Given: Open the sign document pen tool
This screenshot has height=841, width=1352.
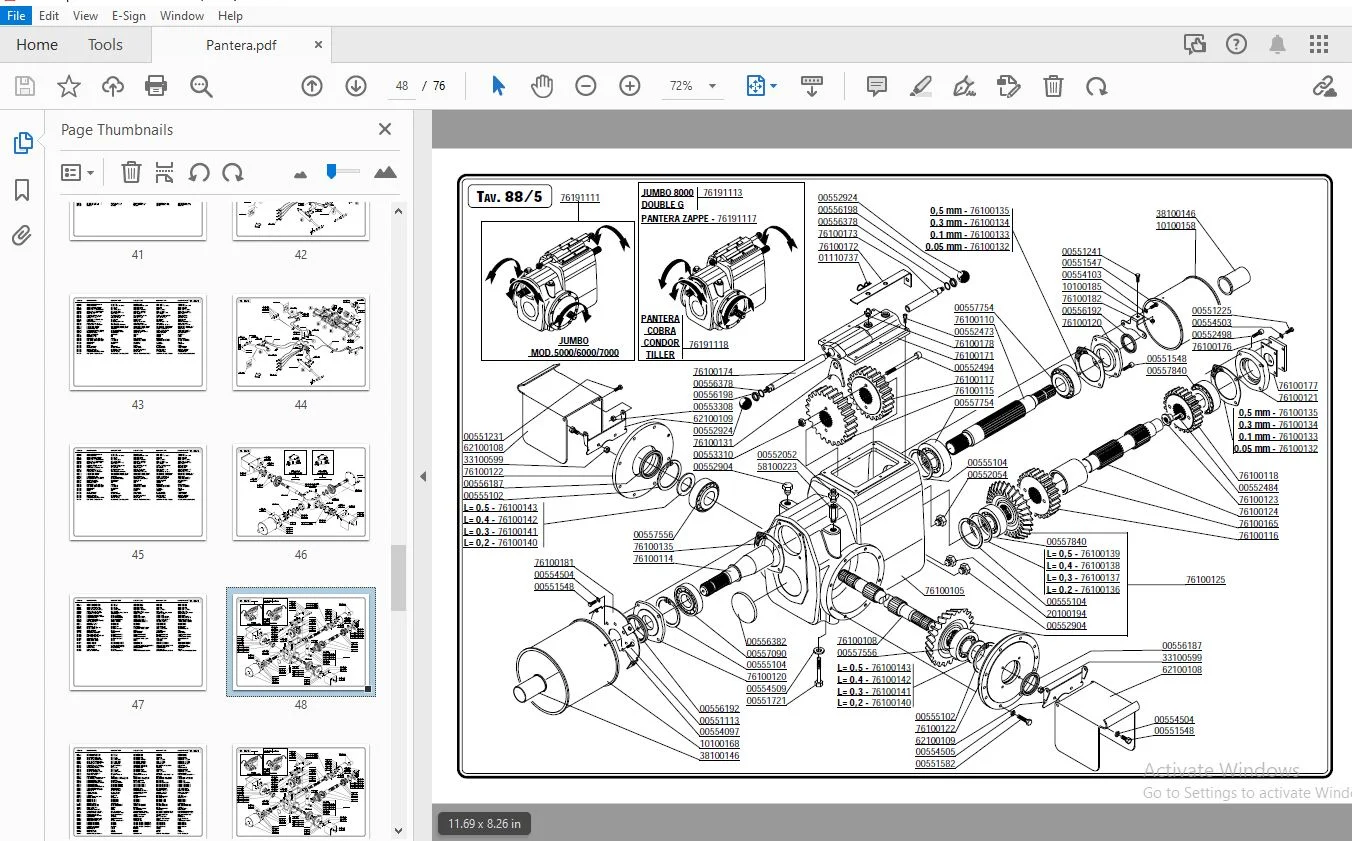Looking at the screenshot, I should [x=965, y=86].
